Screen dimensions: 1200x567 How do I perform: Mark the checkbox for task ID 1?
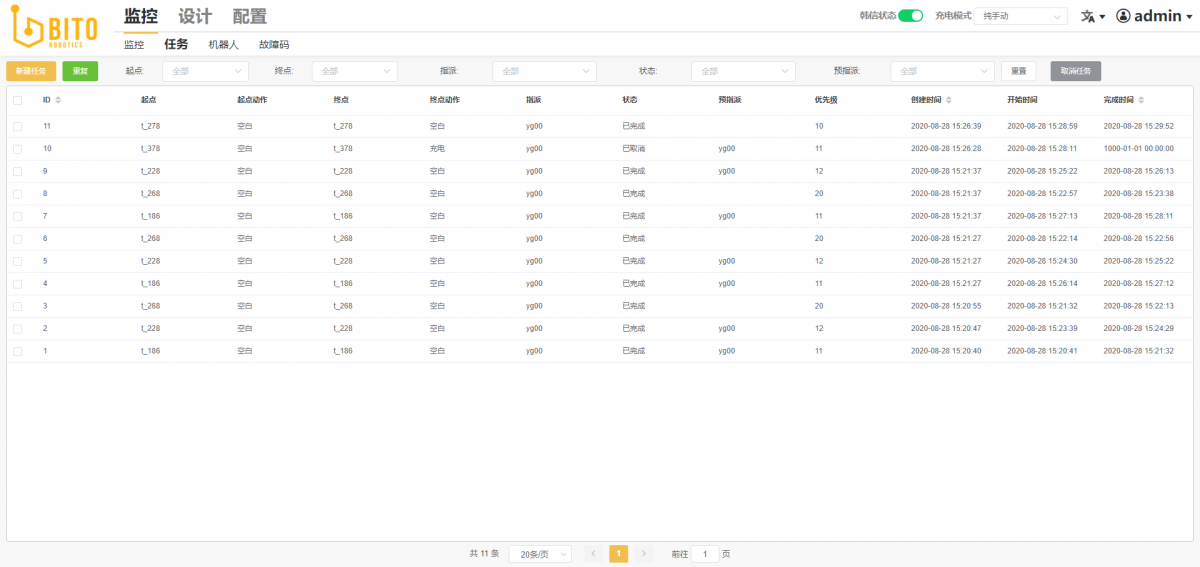[17, 351]
